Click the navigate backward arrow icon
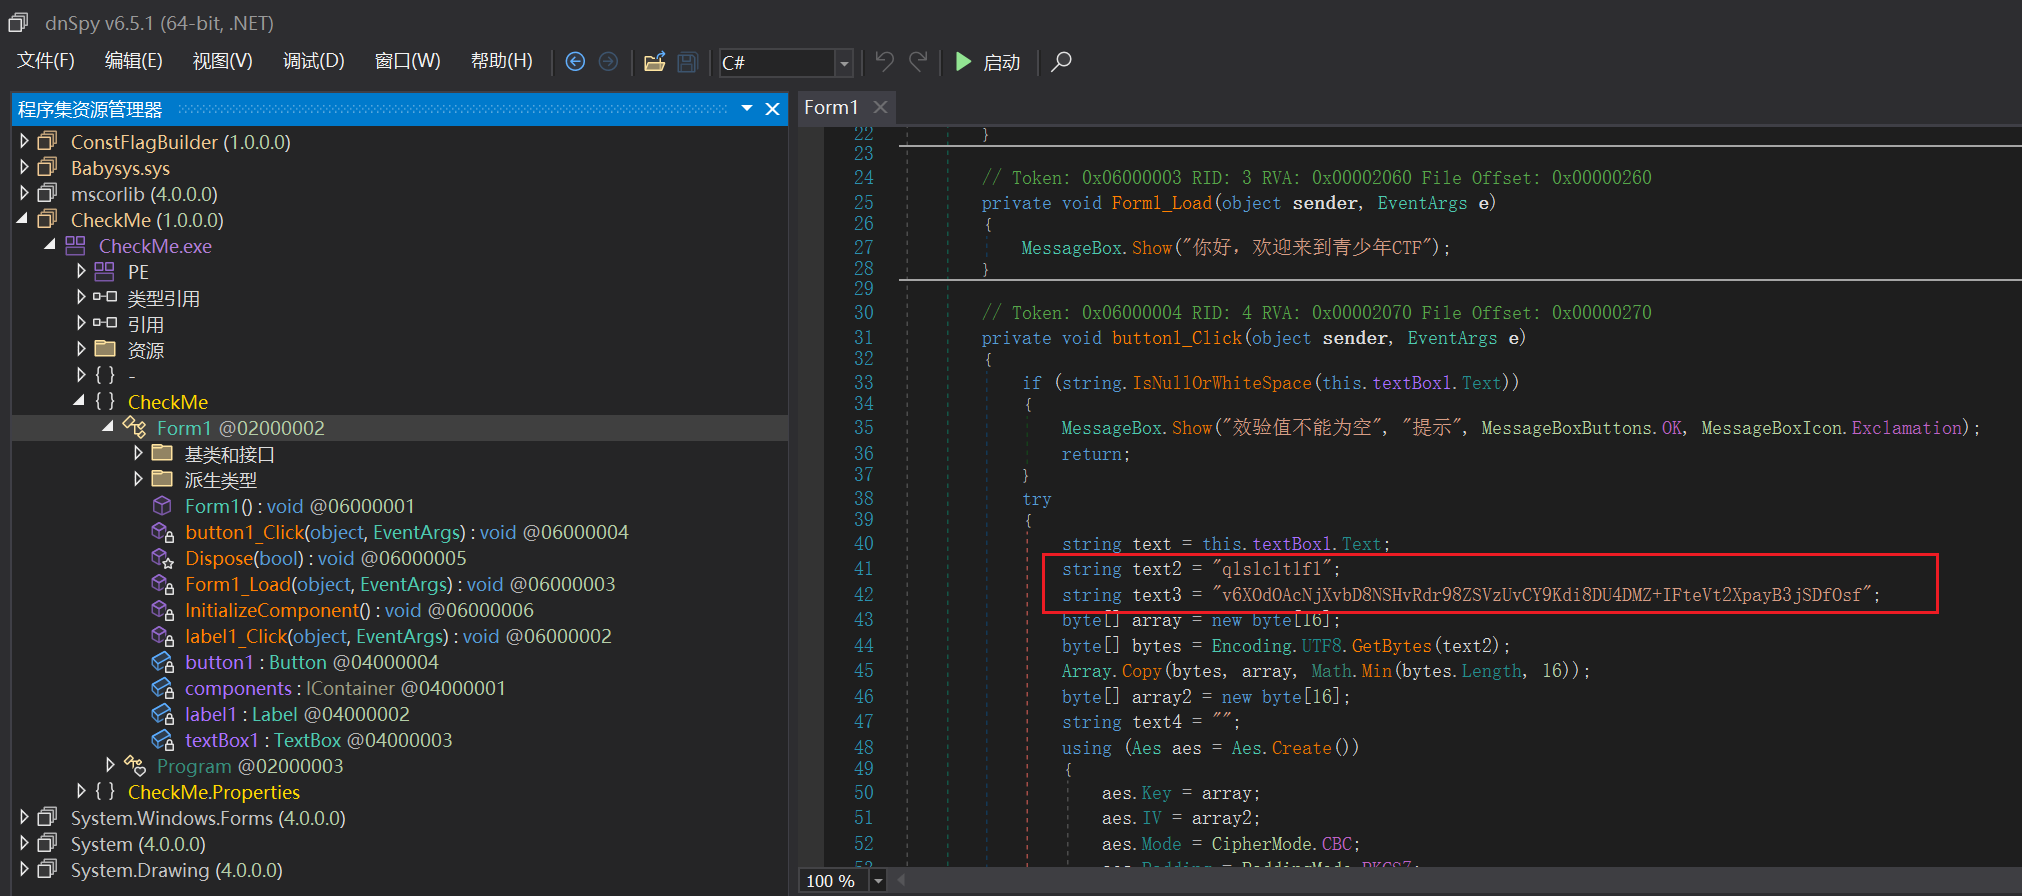The height and width of the screenshot is (896, 2022). [575, 62]
